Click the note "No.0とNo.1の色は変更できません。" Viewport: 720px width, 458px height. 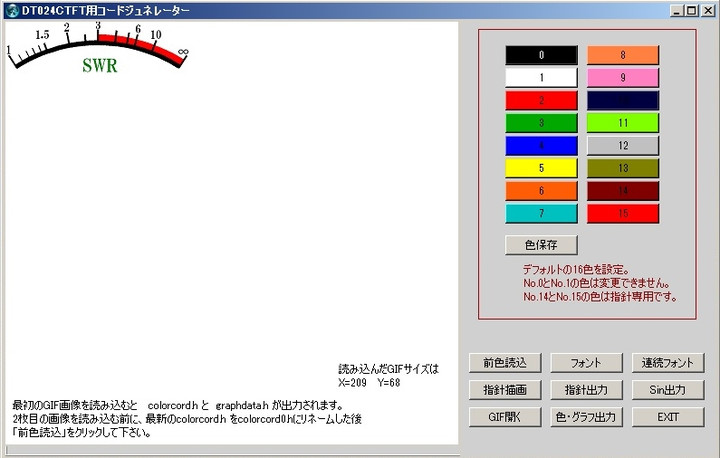tap(597, 283)
